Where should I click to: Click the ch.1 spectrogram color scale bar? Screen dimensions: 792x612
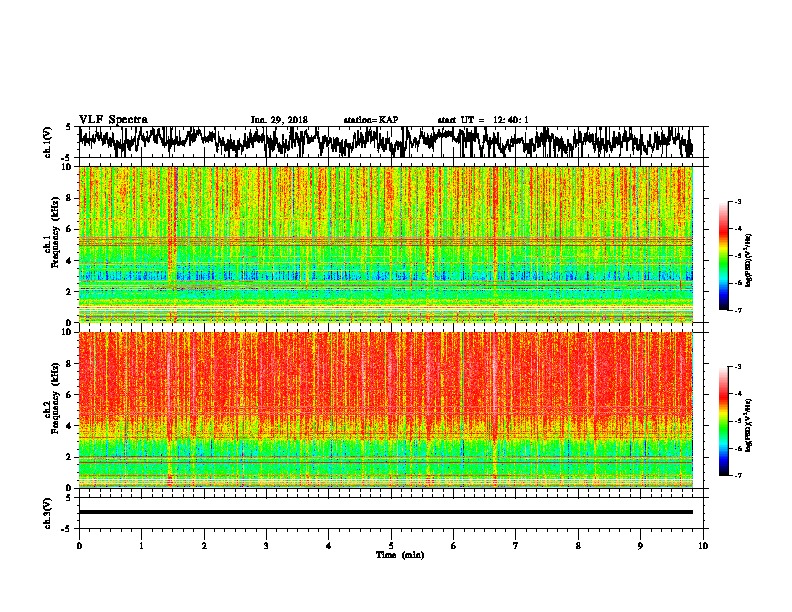723,256
